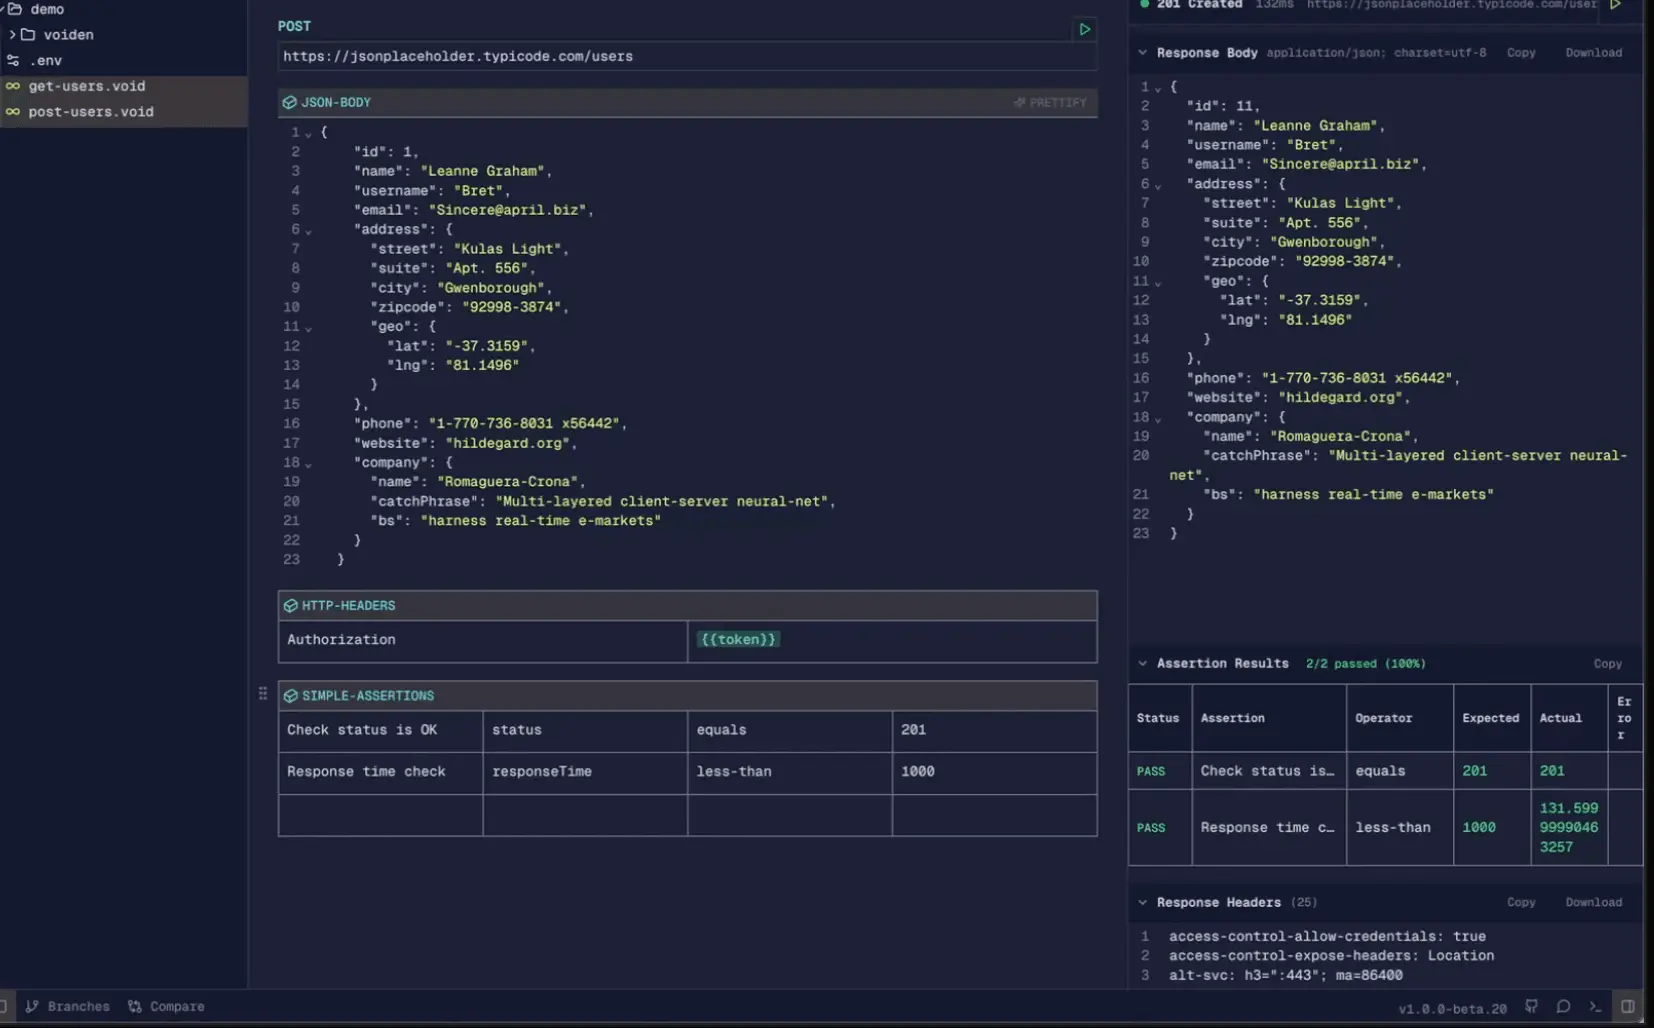The width and height of the screenshot is (1654, 1028).
Task: Click the "equals" operator cell in SIMPLE-ASSERTIONS
Action: point(790,730)
